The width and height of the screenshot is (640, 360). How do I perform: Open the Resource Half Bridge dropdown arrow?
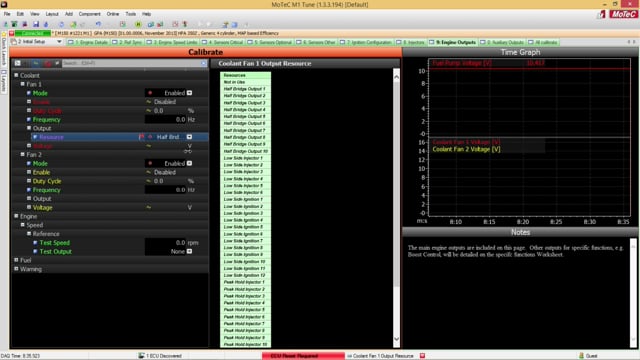coord(189,137)
